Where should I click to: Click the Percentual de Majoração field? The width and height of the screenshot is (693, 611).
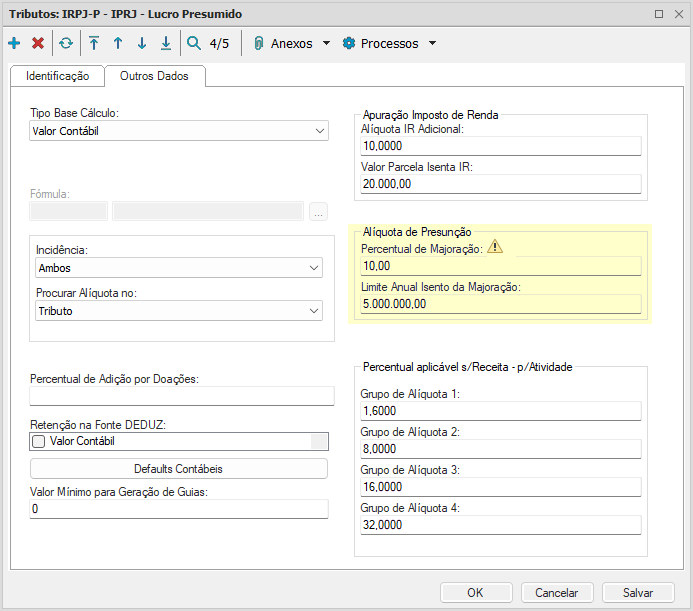point(501,266)
